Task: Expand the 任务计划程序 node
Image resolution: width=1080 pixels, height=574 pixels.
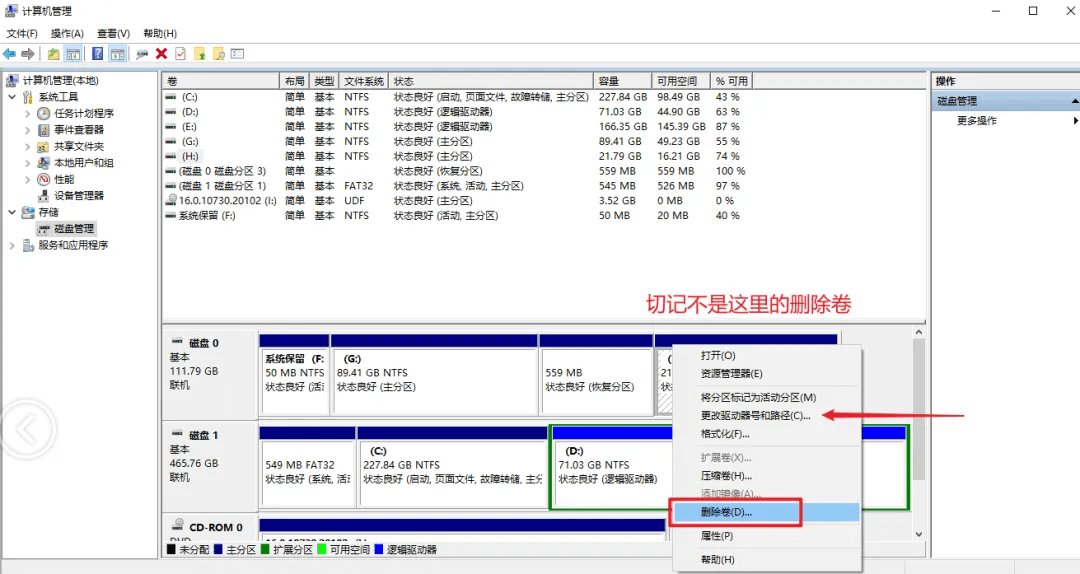Action: tap(28, 113)
